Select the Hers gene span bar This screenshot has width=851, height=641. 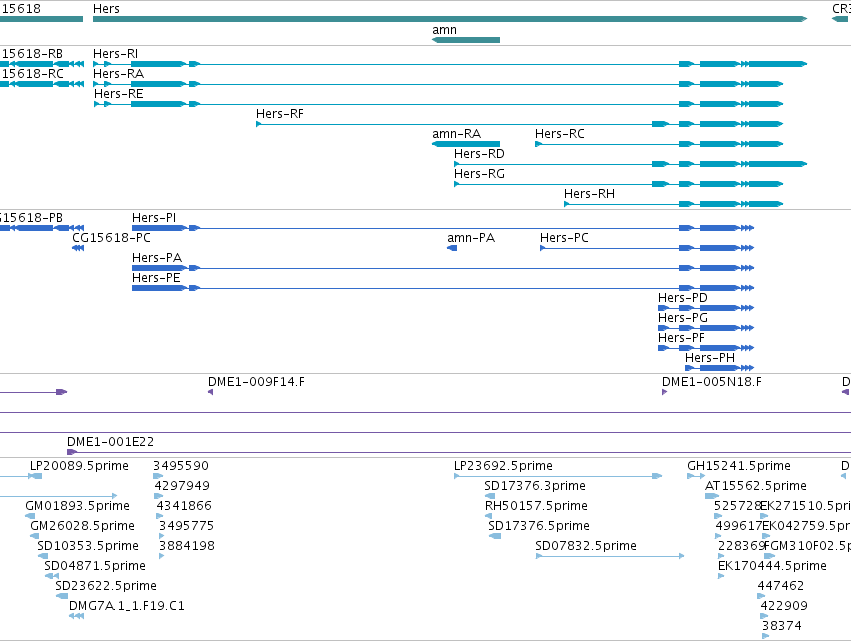pyautogui.click(x=450, y=19)
